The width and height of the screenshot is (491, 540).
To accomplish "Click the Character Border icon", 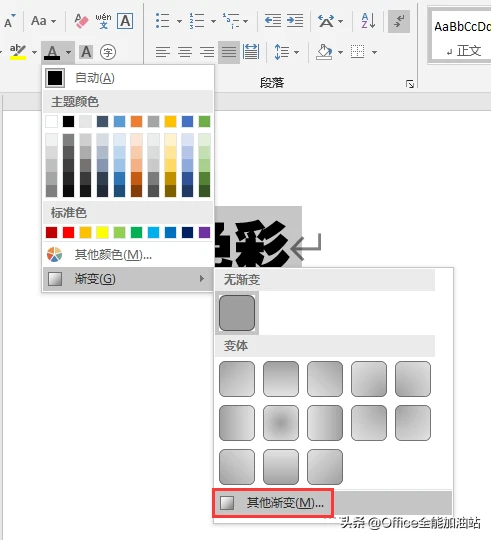I will 125,21.
